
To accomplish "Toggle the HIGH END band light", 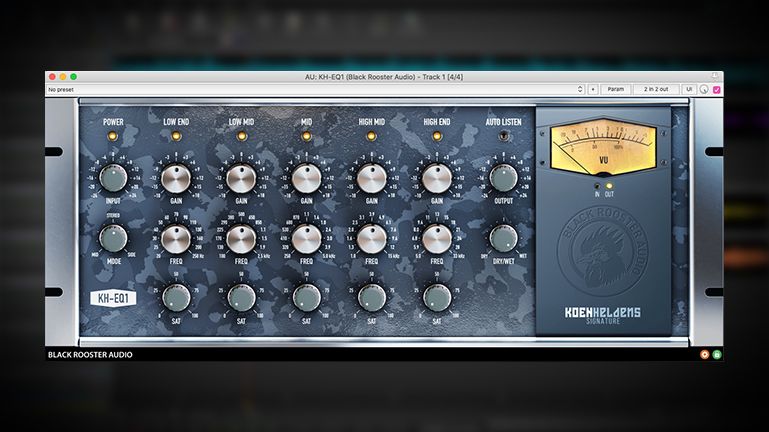I will click(436, 136).
